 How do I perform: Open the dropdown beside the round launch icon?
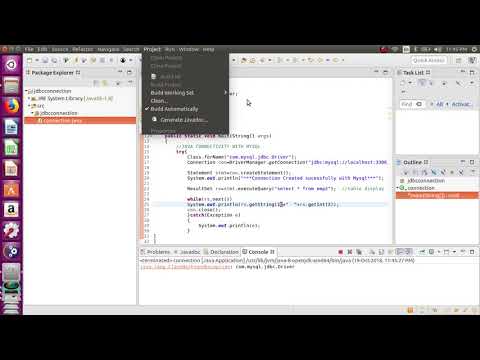pyautogui.click(x=131, y=60)
